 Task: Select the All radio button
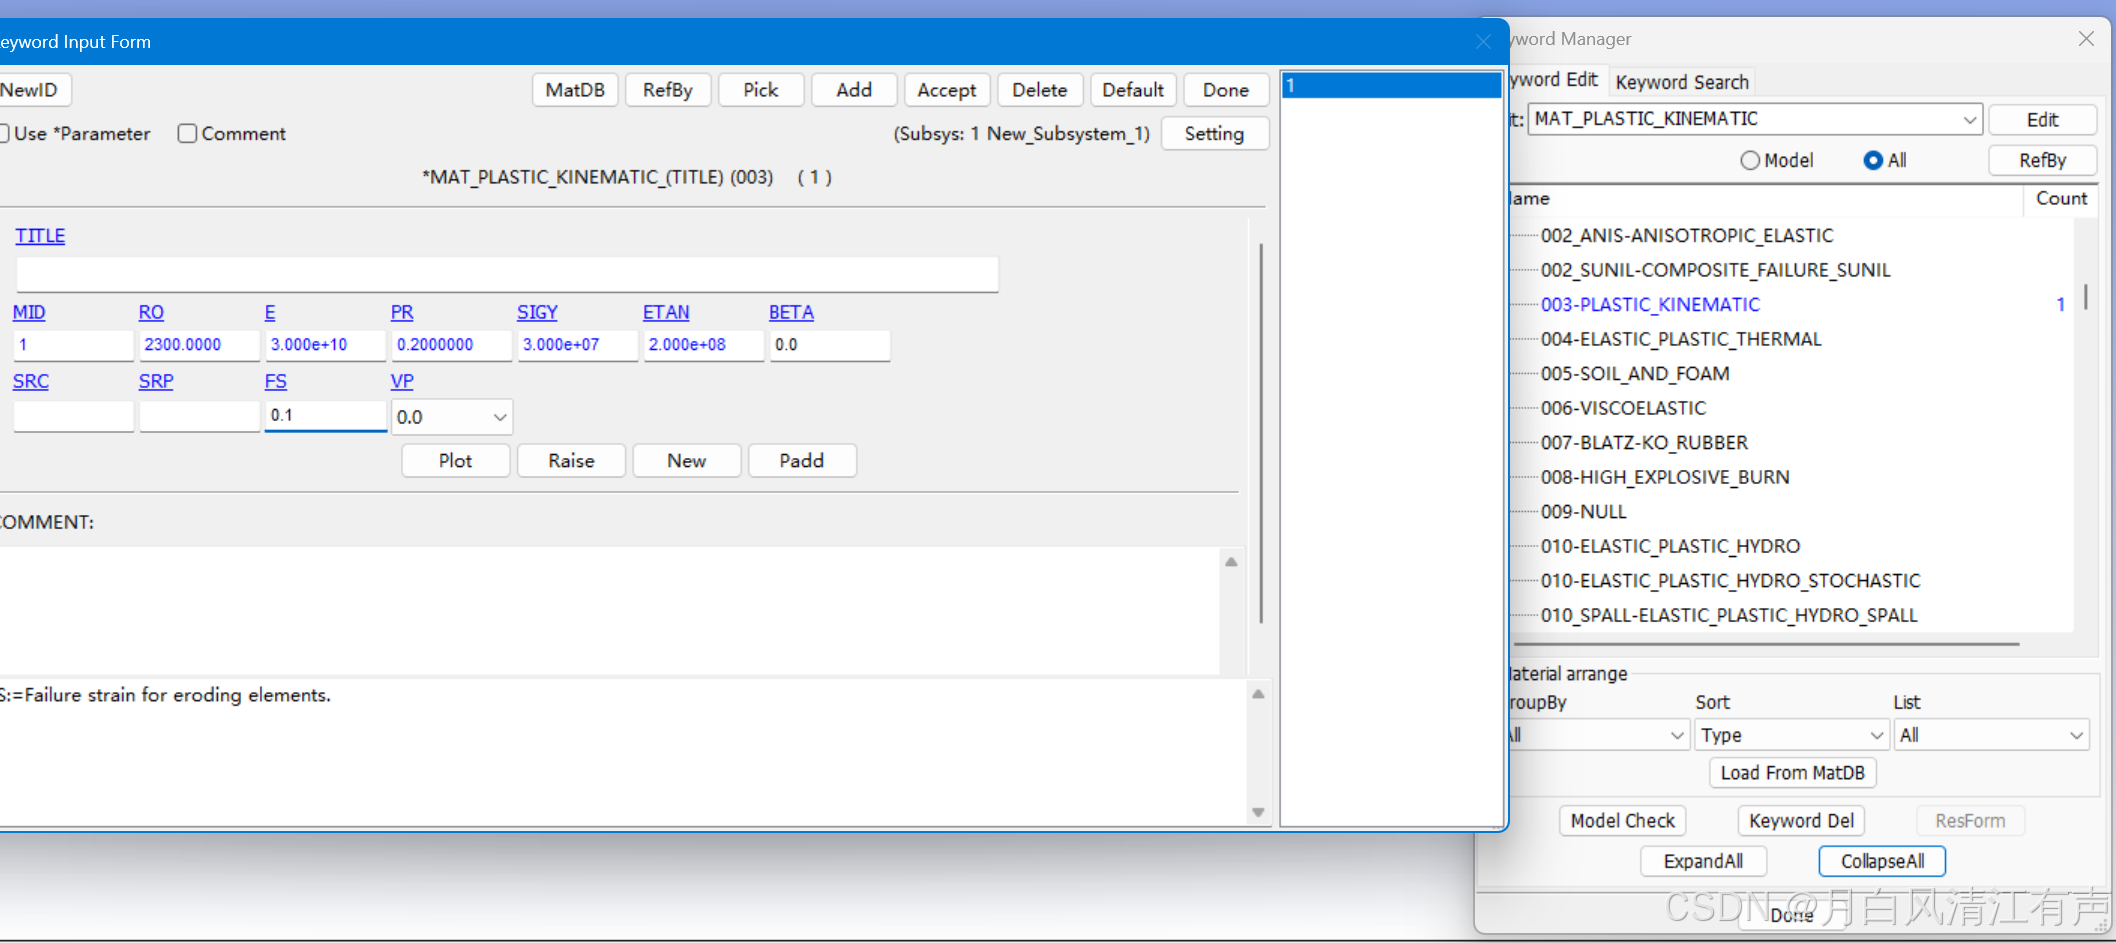pos(1873,161)
